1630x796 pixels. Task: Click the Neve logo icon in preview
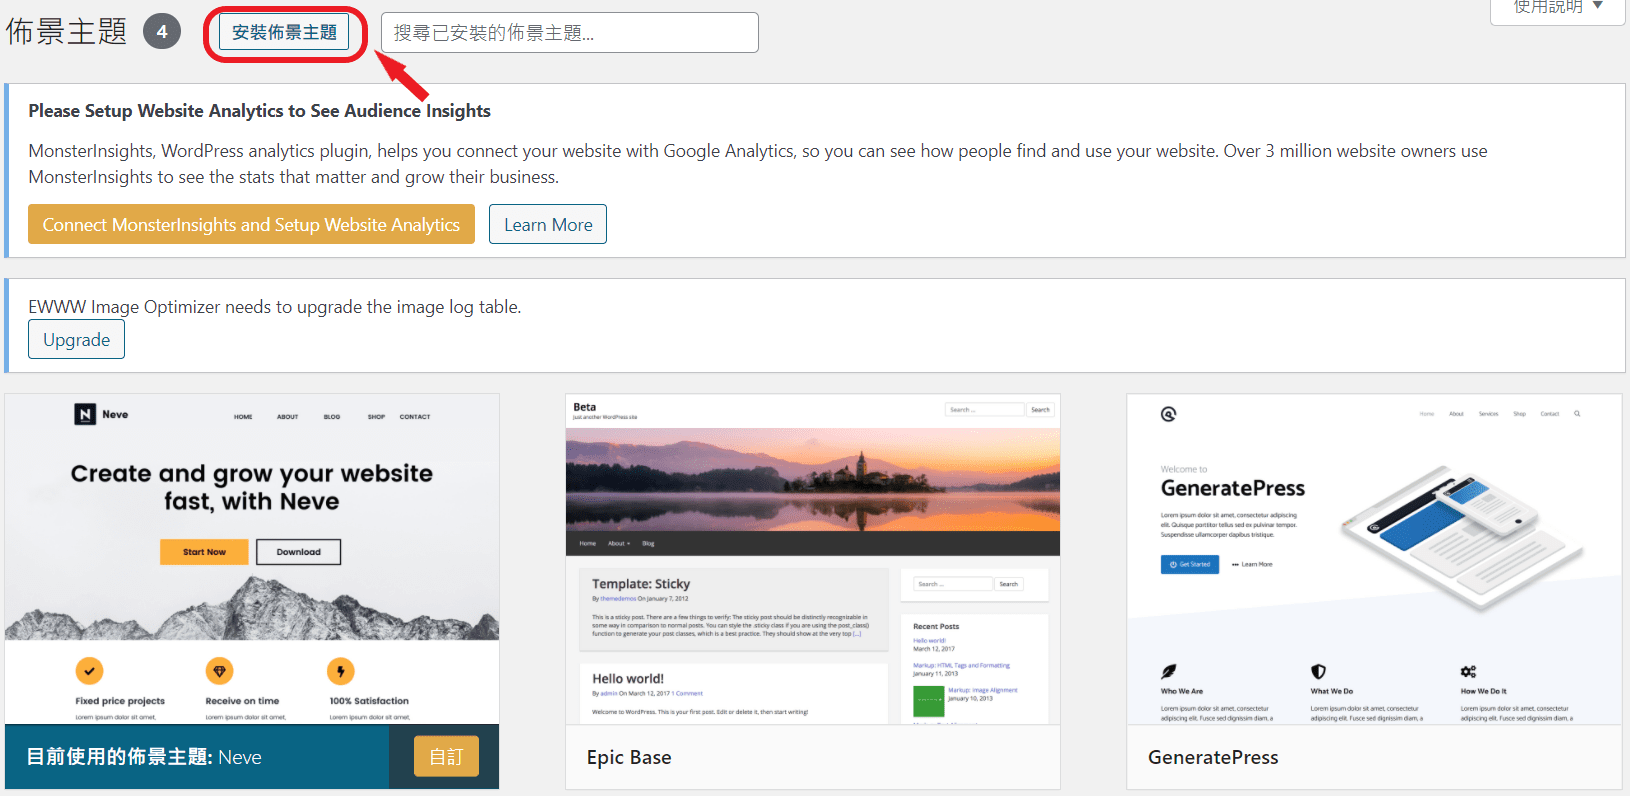coord(85,414)
